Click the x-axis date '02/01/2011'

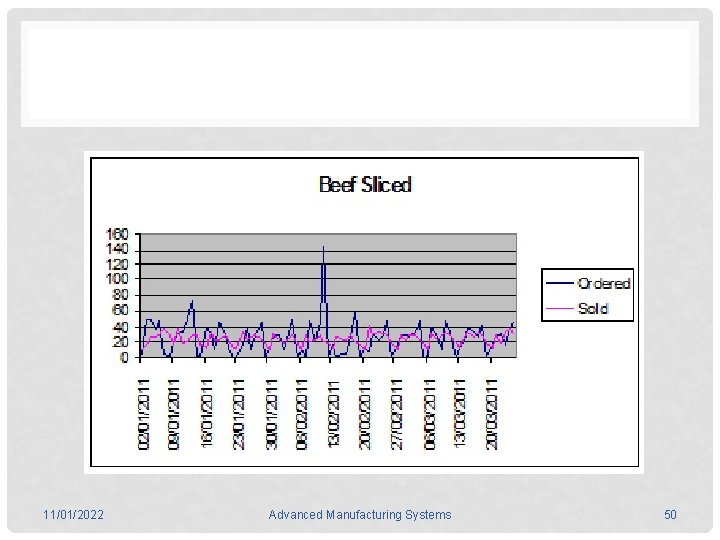coord(144,414)
